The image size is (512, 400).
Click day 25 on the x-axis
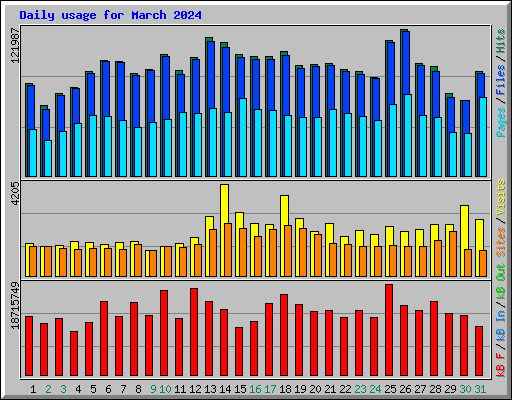[x=390, y=389]
